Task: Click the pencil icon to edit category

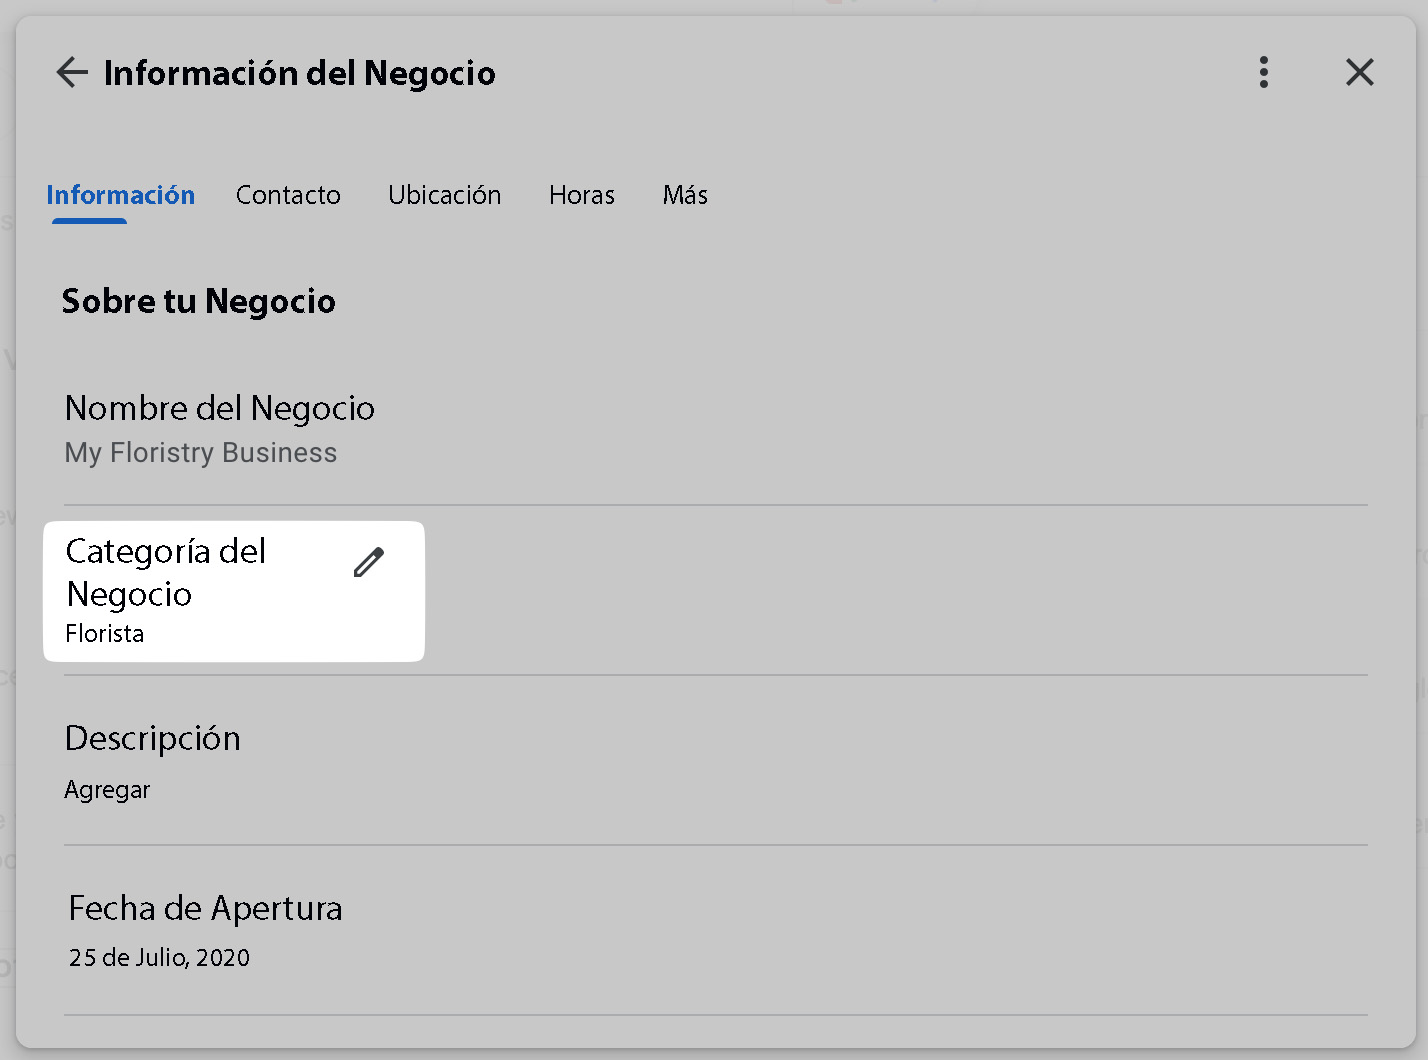Action: click(369, 563)
